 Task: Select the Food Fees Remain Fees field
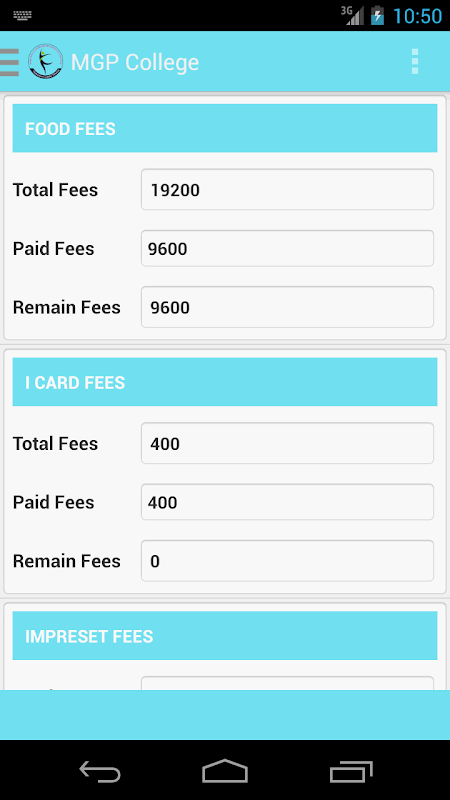(x=287, y=307)
